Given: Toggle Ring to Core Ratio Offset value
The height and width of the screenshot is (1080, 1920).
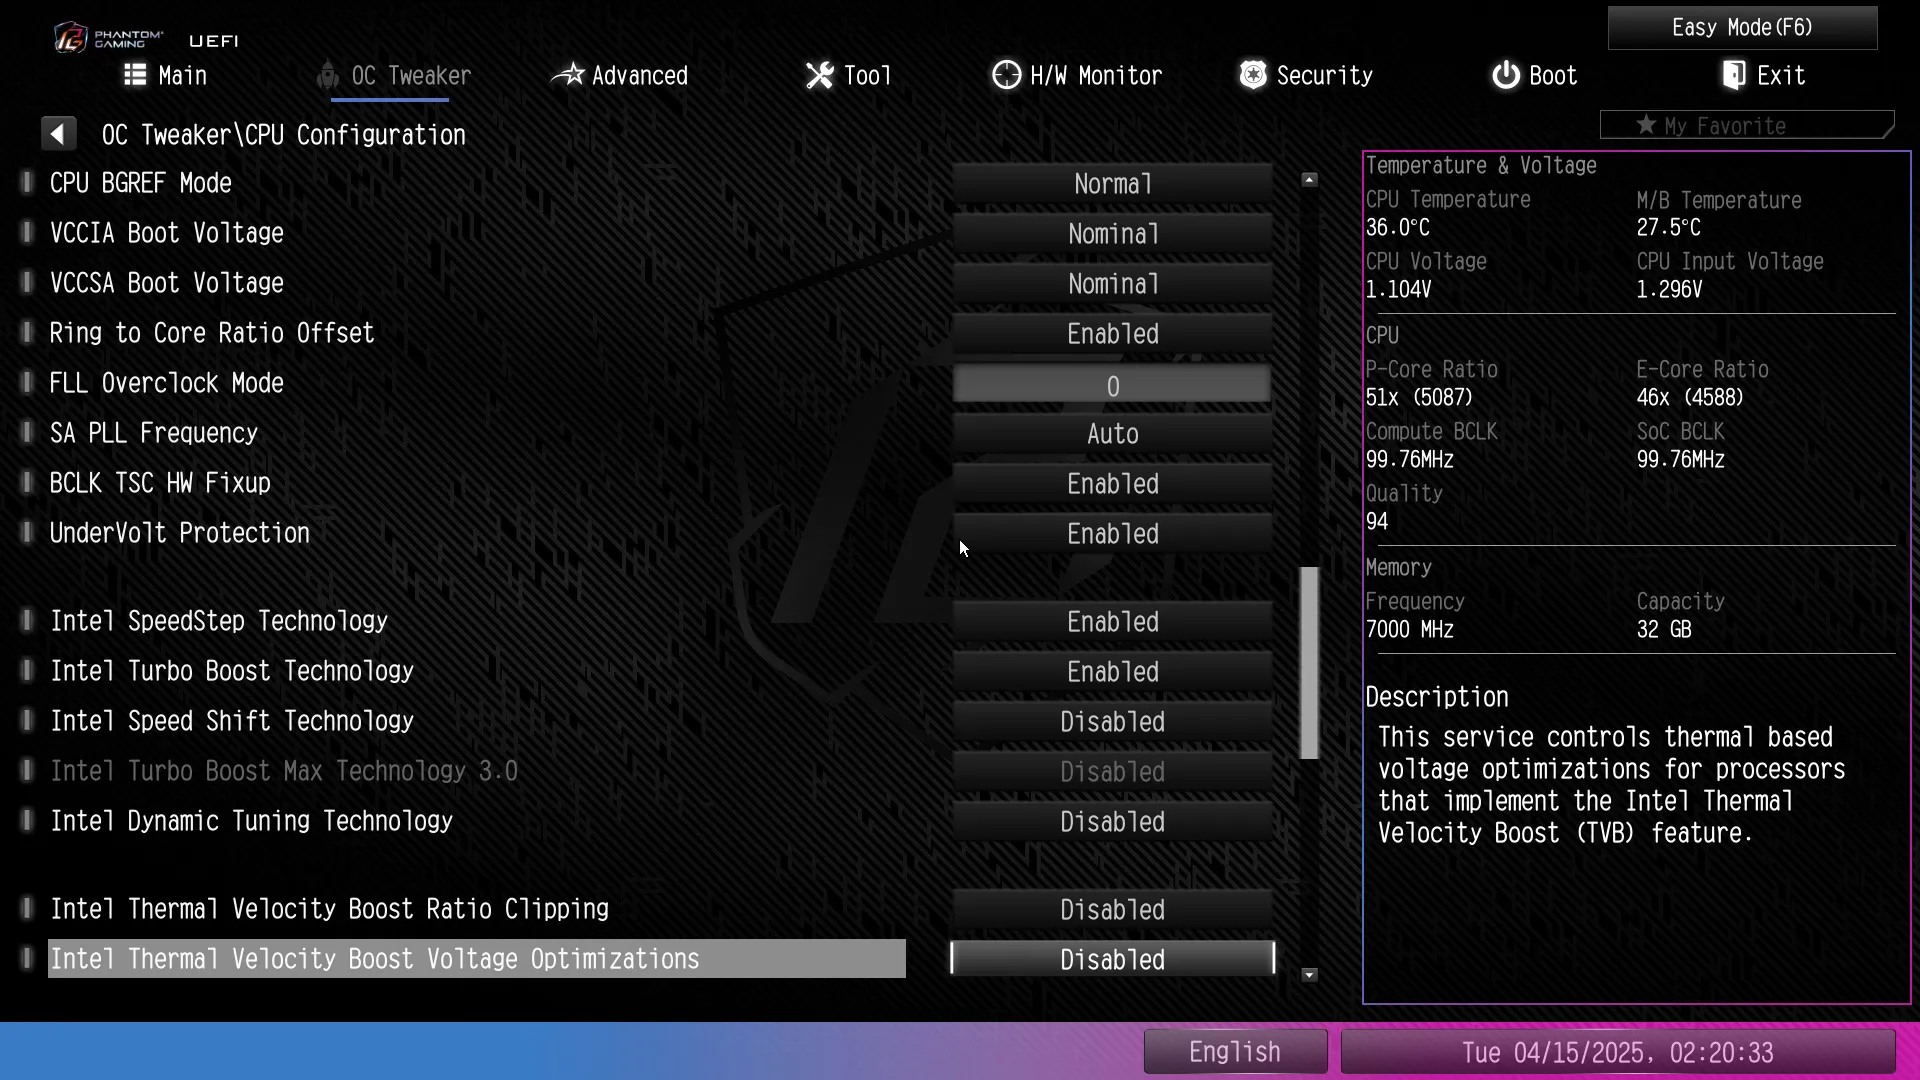Looking at the screenshot, I should click(1112, 334).
